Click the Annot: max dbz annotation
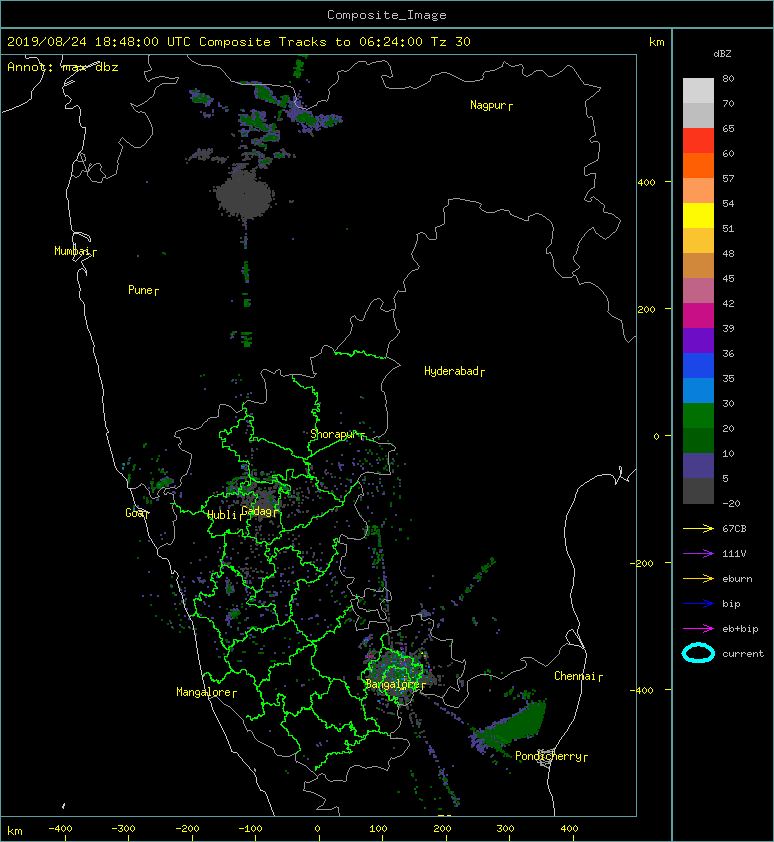This screenshot has width=774, height=842. (63, 67)
